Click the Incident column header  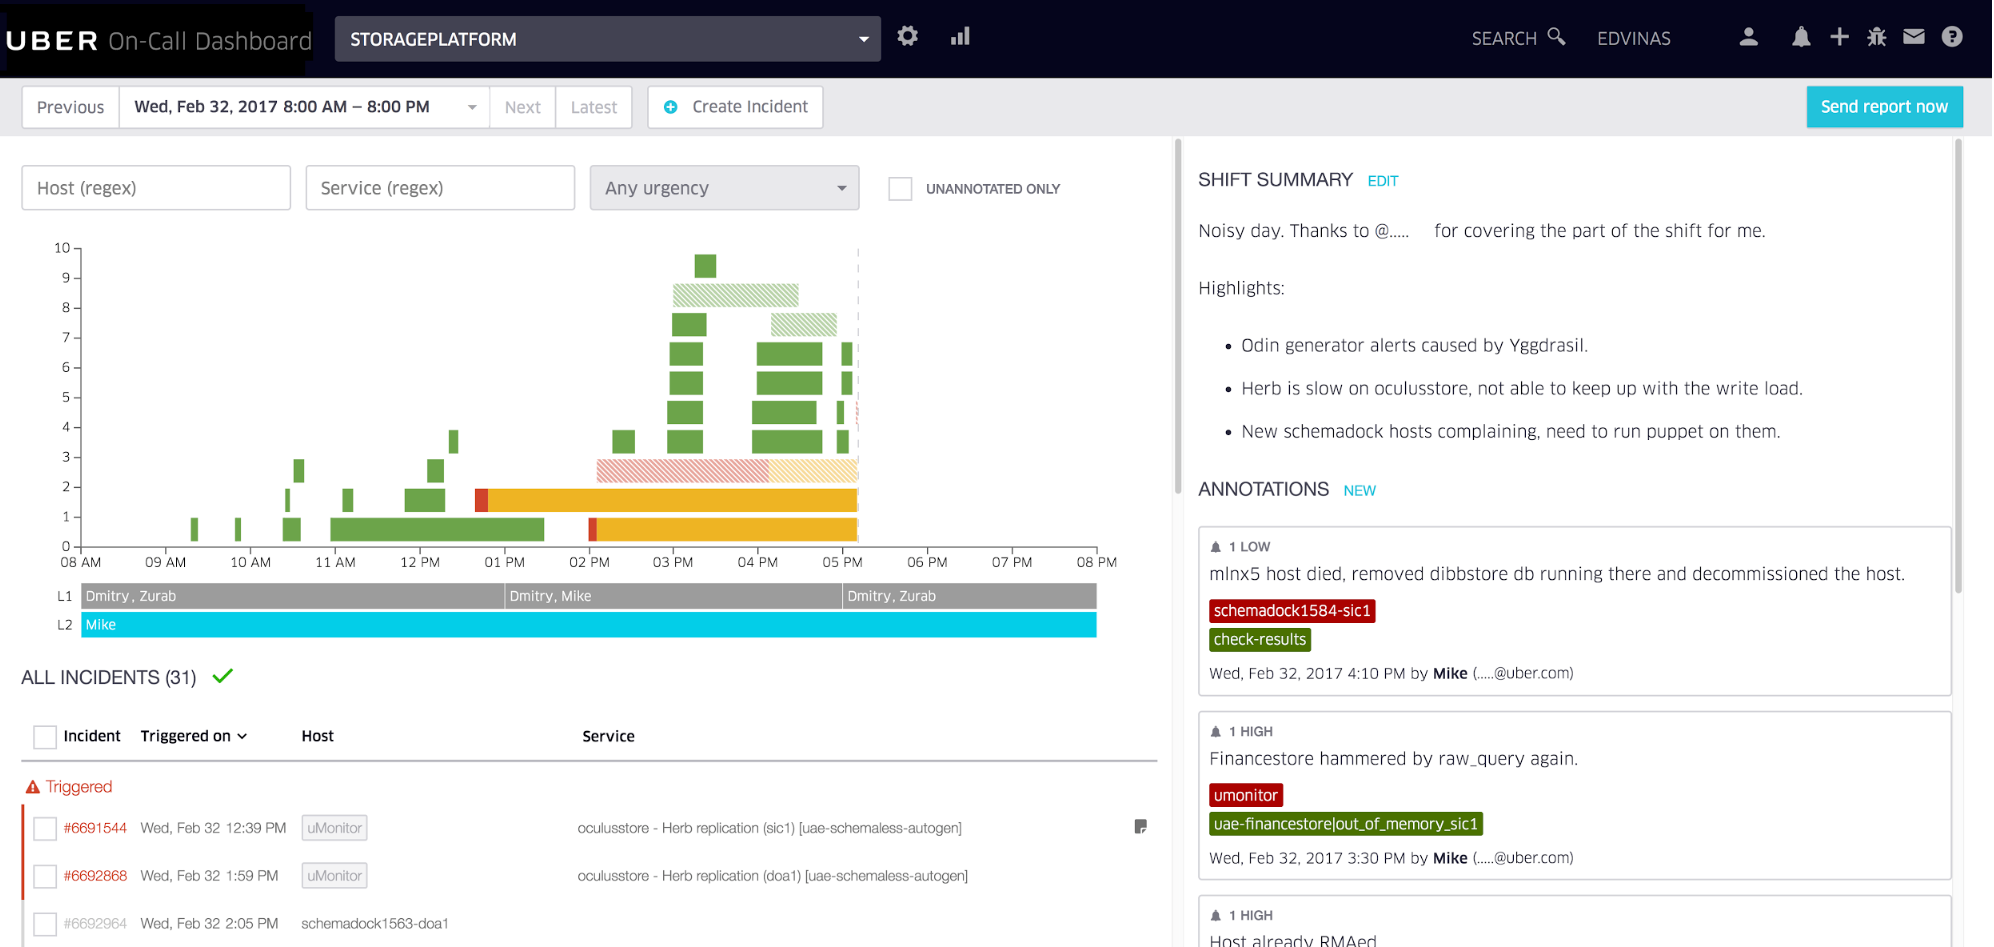[92, 736]
